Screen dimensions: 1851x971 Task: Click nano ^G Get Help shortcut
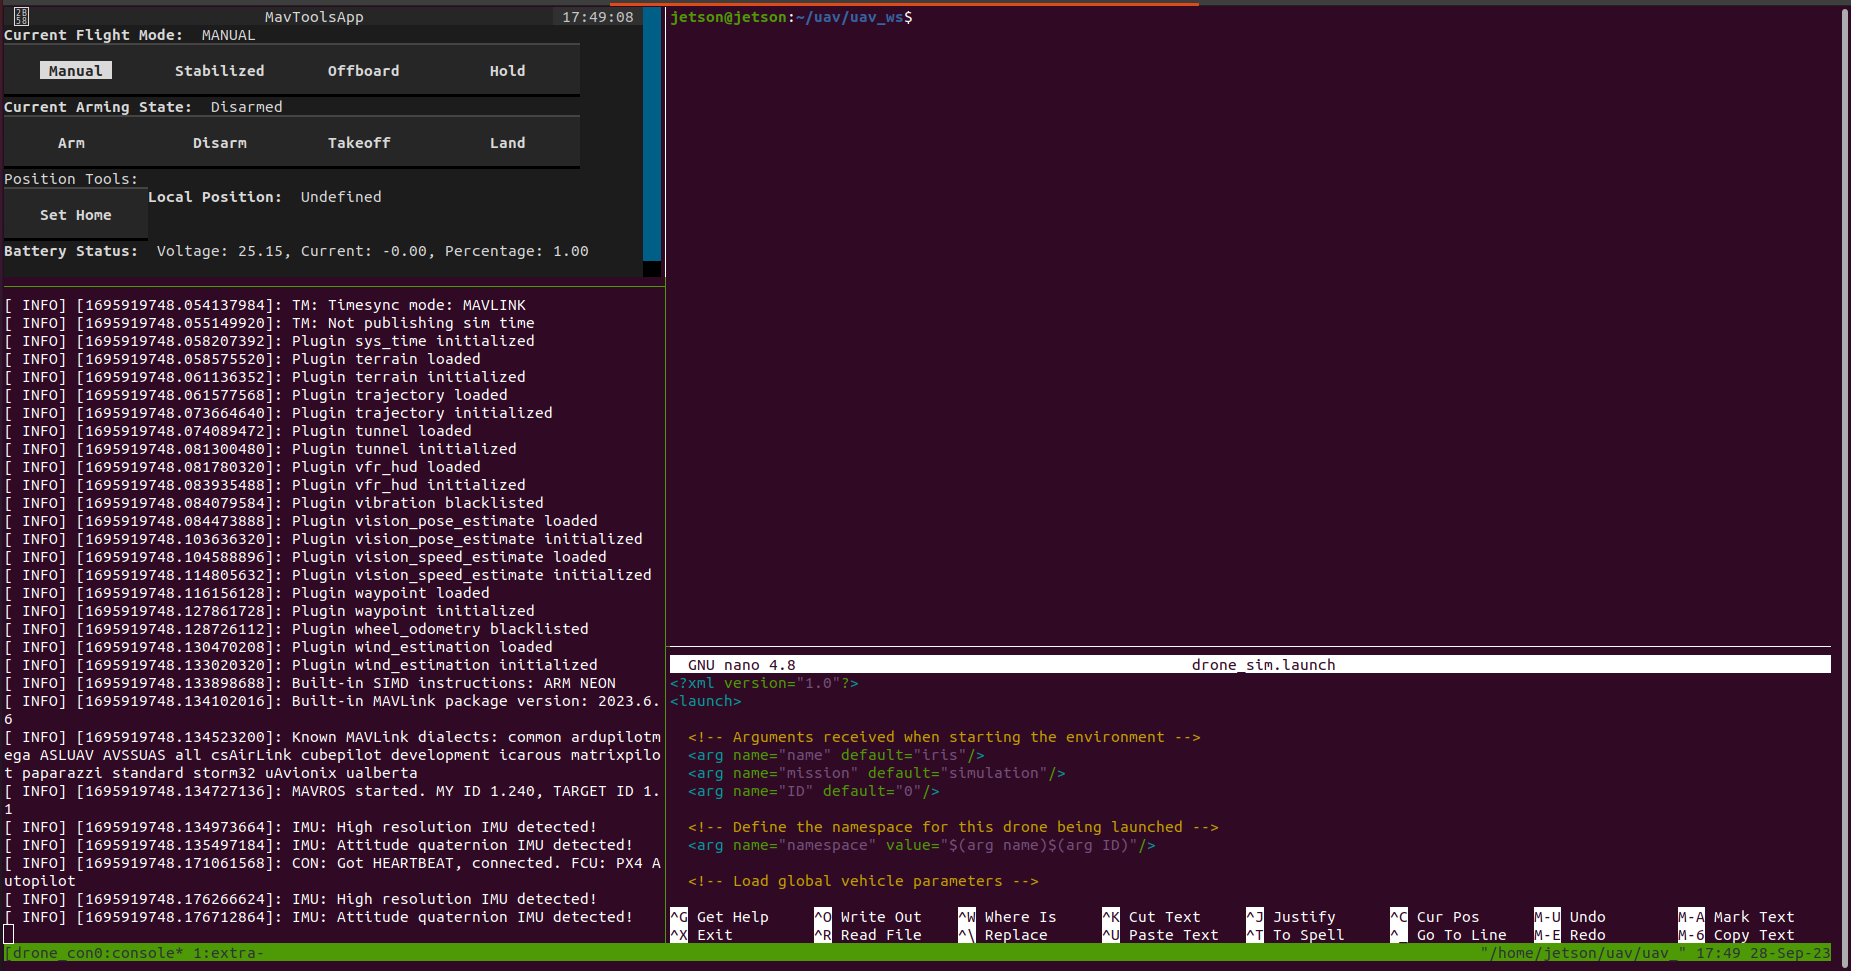720,917
